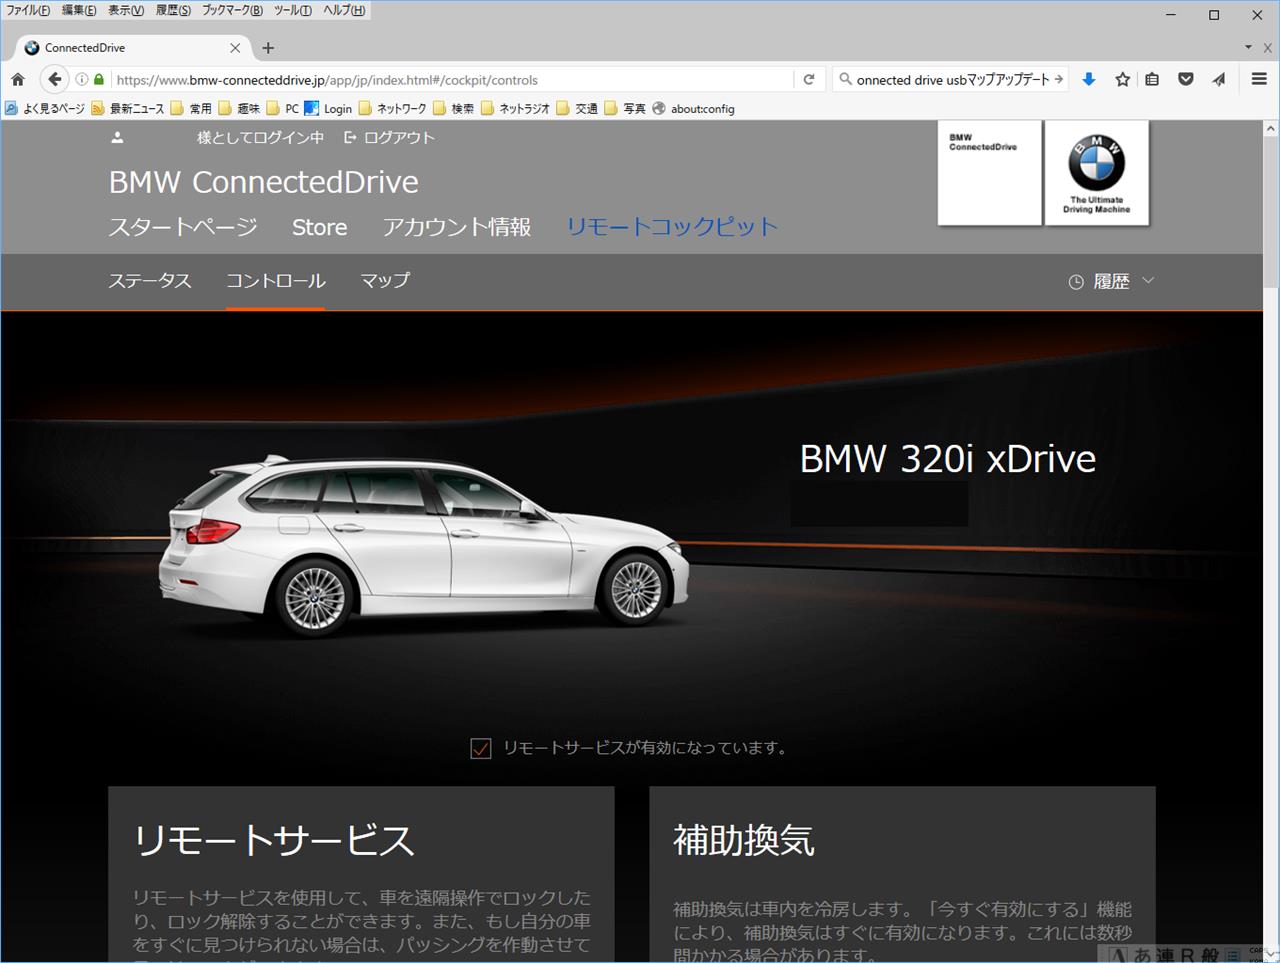
Task: Click the green secure padlock icon
Action: point(98,79)
